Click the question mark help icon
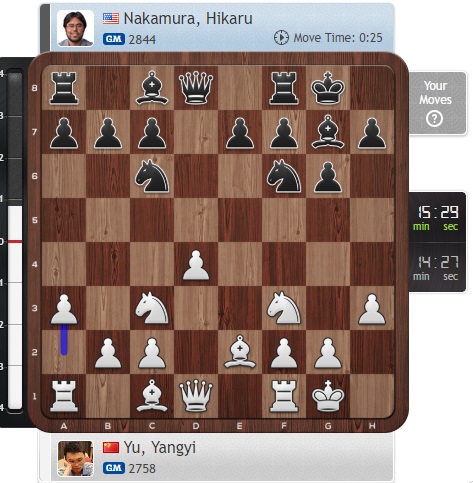This screenshot has width=473, height=483. (x=434, y=118)
